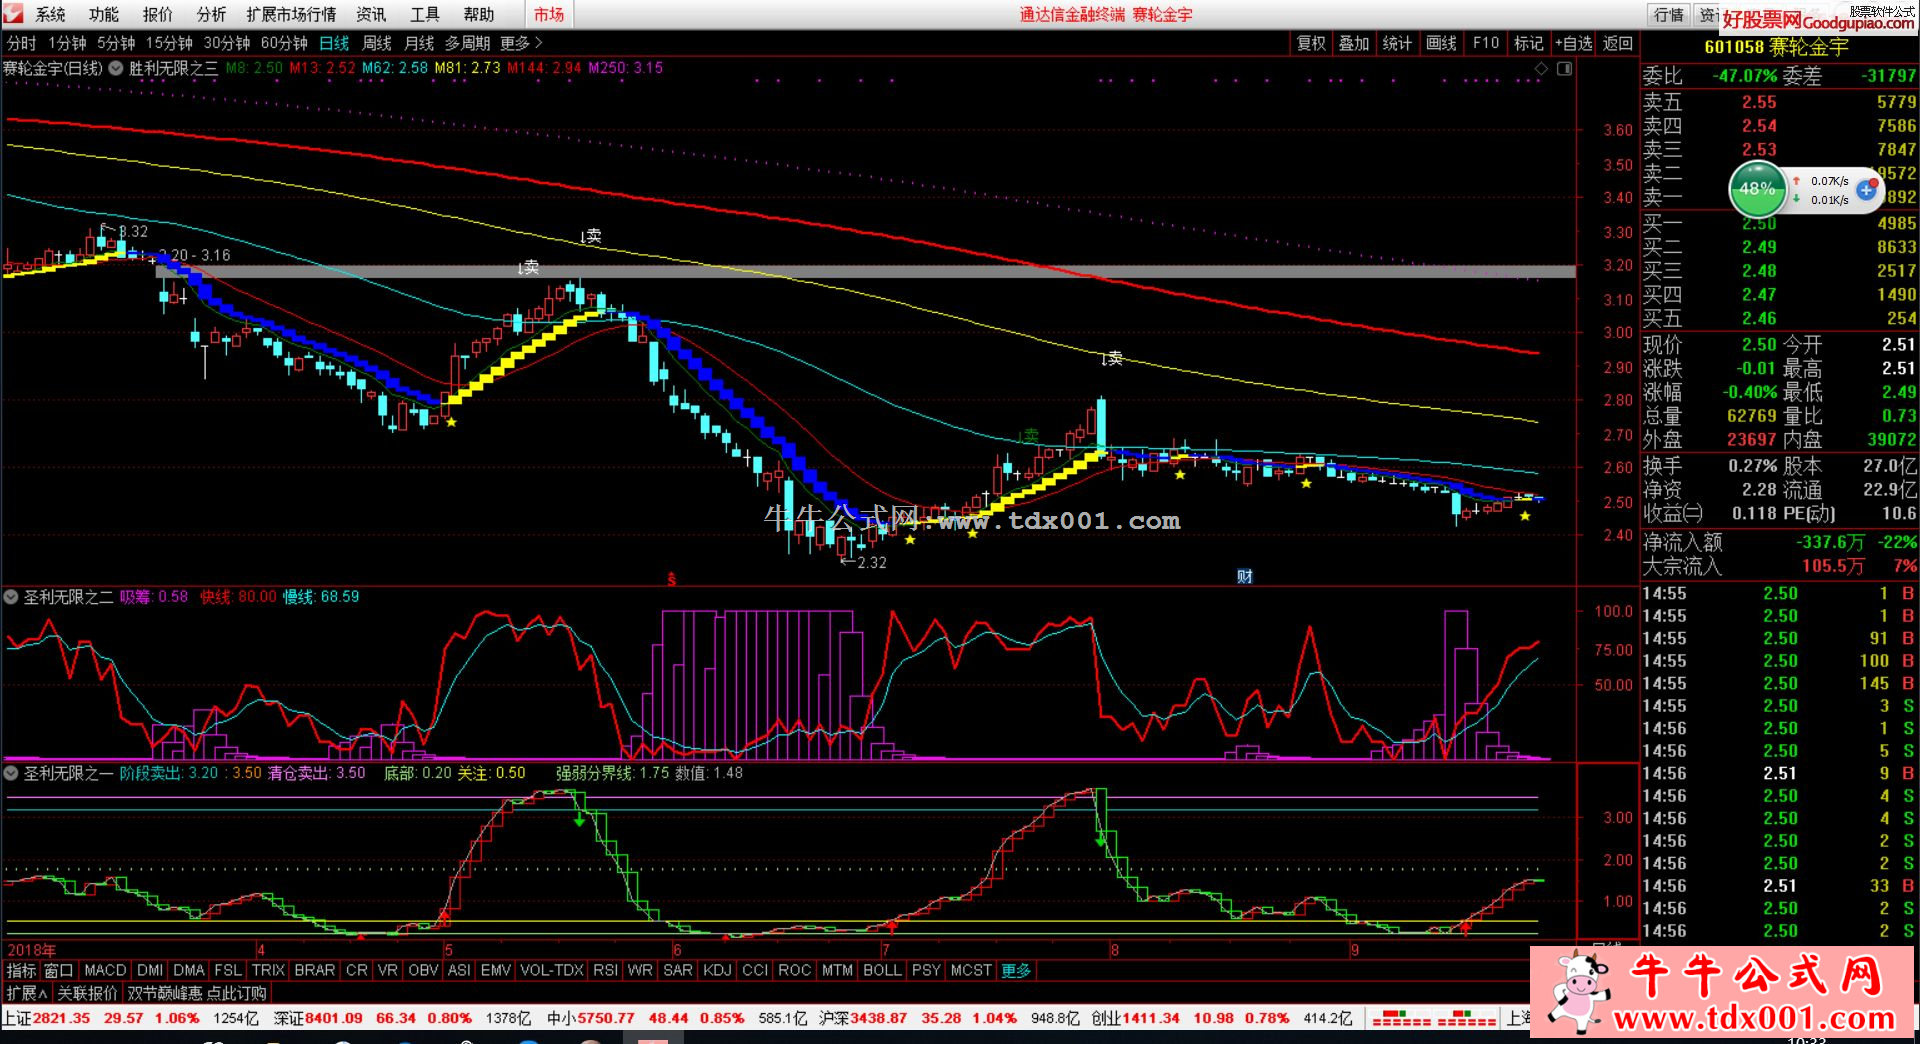Viewport: 1920px width, 1044px height.
Task: Click the 双节巅峰惠 点此订购 link
Action: coord(197,993)
